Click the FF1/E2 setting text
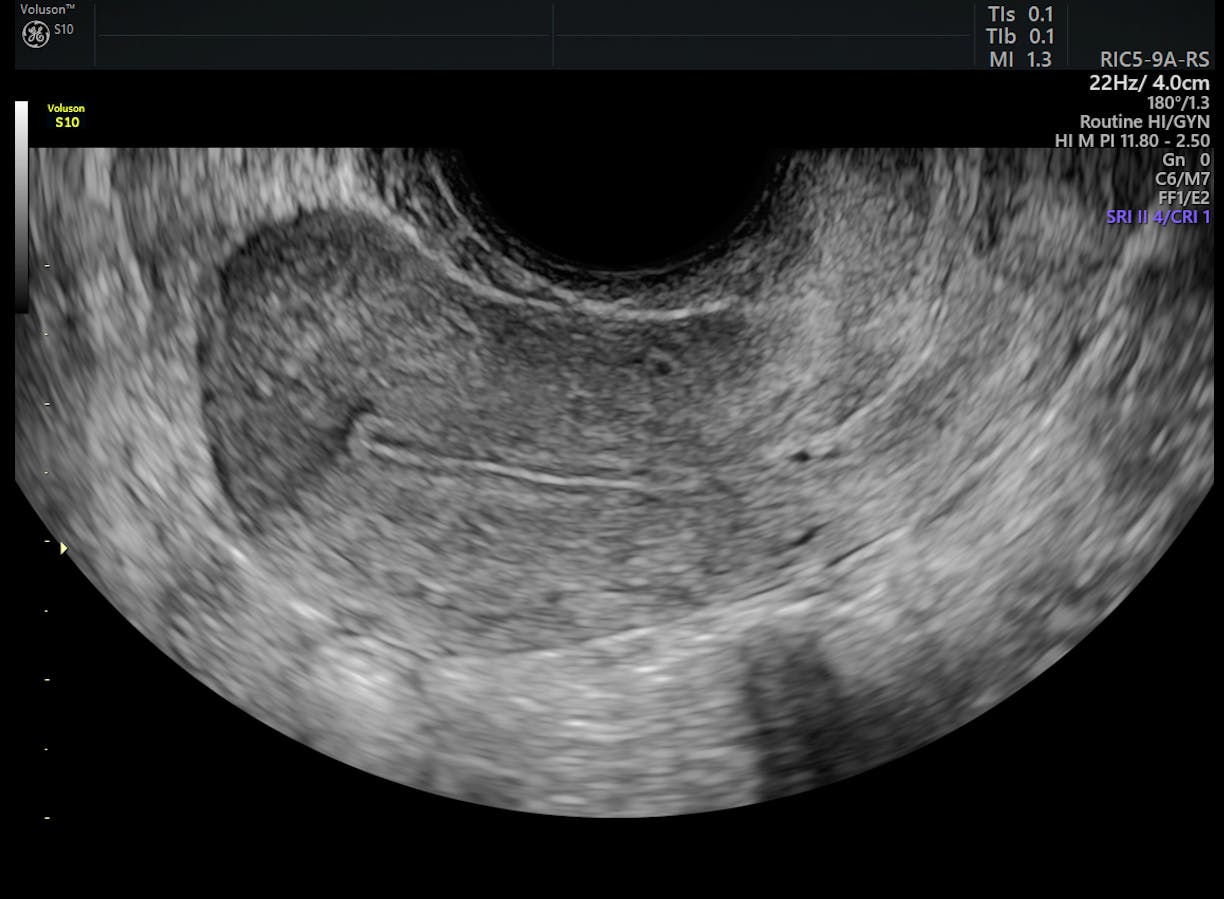1224x899 pixels. 1183,198
